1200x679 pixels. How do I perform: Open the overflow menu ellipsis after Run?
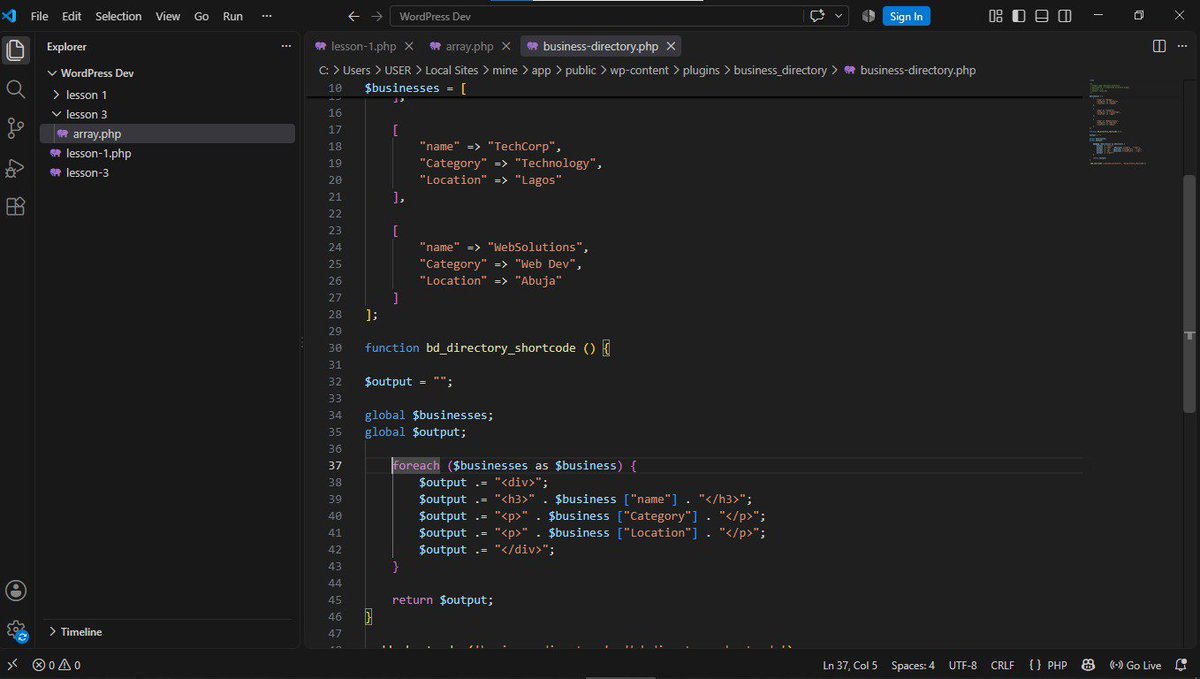point(266,16)
